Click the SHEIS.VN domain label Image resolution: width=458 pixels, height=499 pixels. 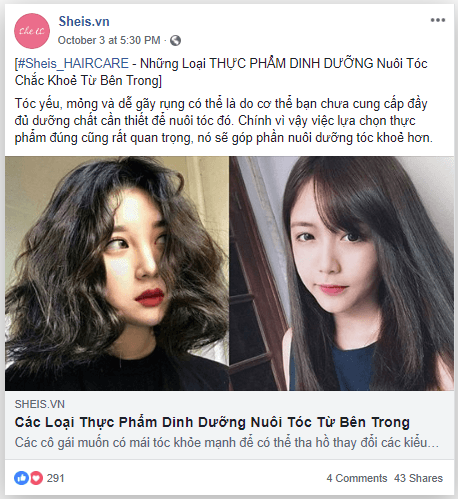[40, 404]
